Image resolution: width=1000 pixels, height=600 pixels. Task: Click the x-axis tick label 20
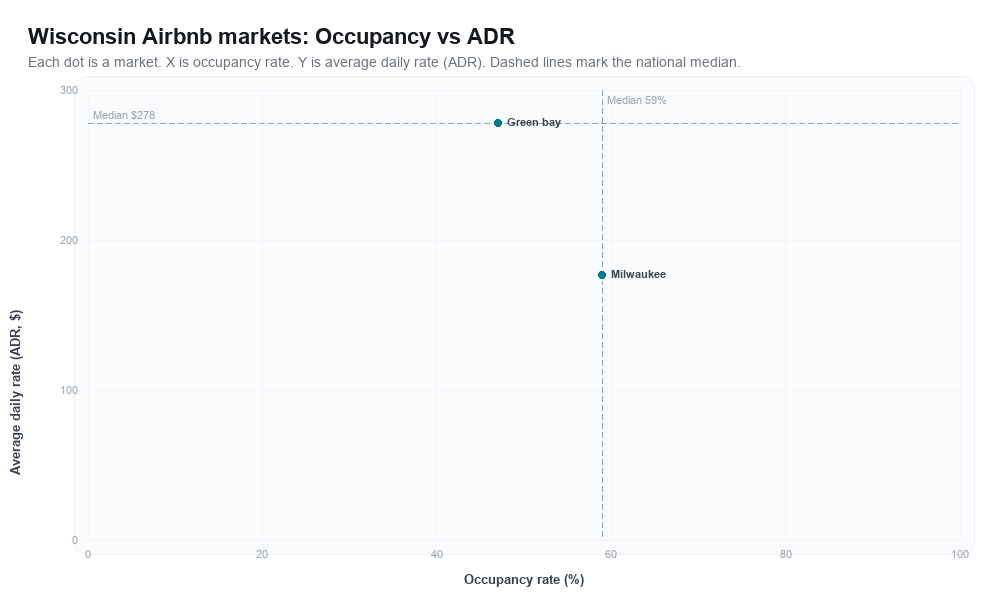(x=262, y=555)
